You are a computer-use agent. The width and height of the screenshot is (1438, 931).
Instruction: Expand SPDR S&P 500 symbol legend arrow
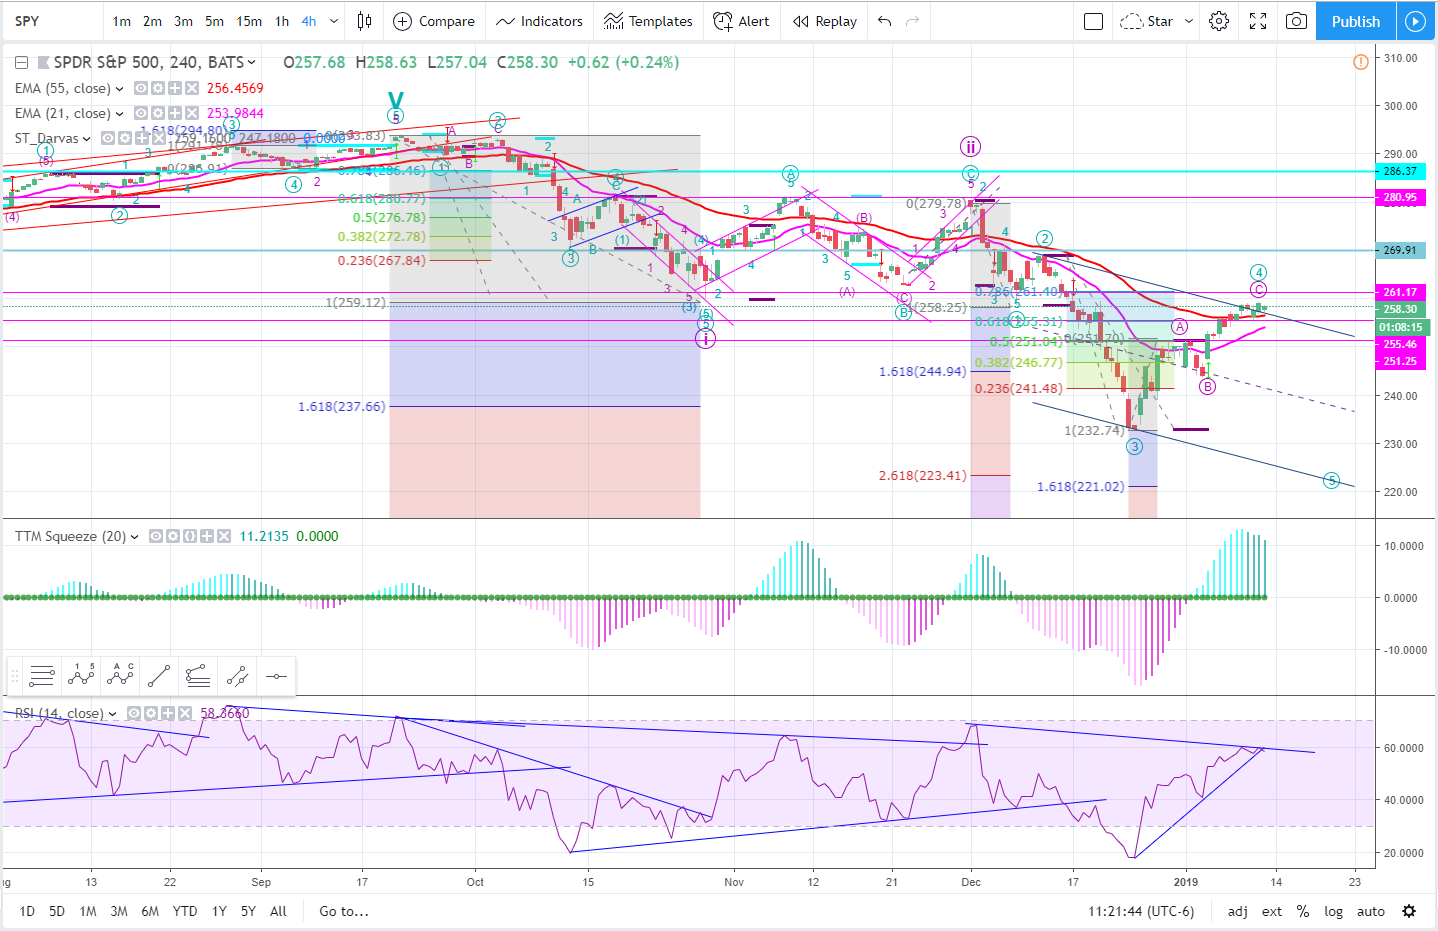252,62
